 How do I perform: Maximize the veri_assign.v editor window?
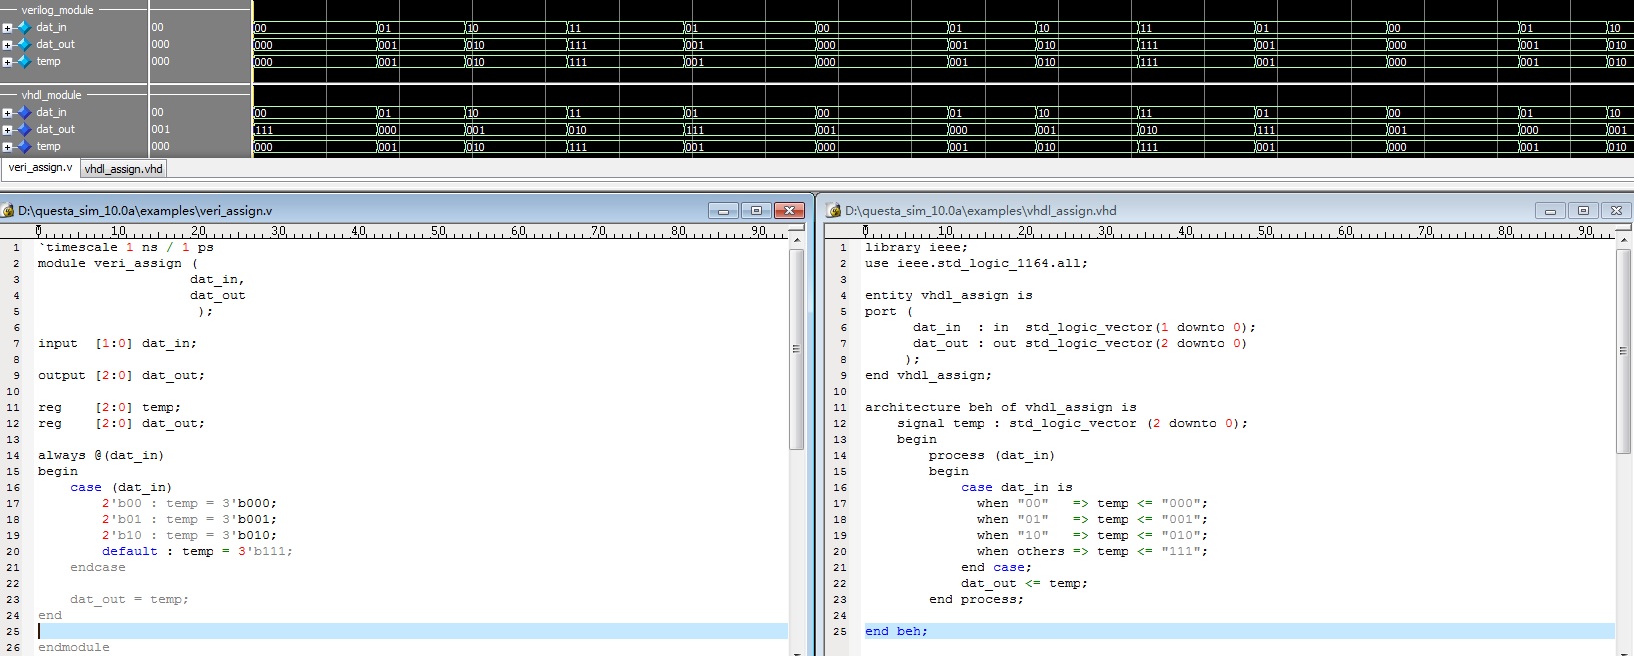(756, 211)
